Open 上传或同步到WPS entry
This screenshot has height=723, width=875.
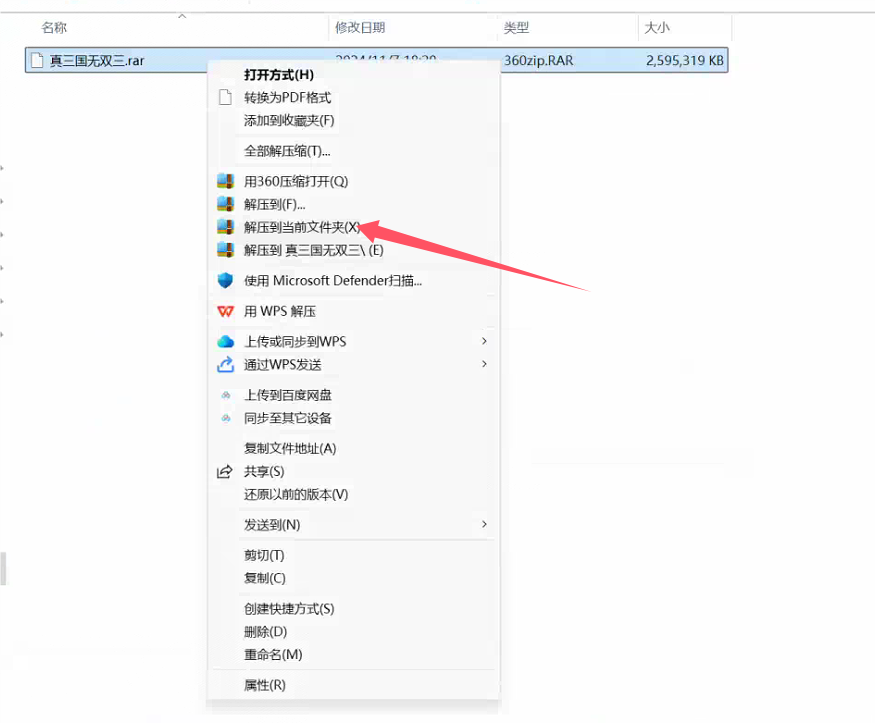coord(295,341)
